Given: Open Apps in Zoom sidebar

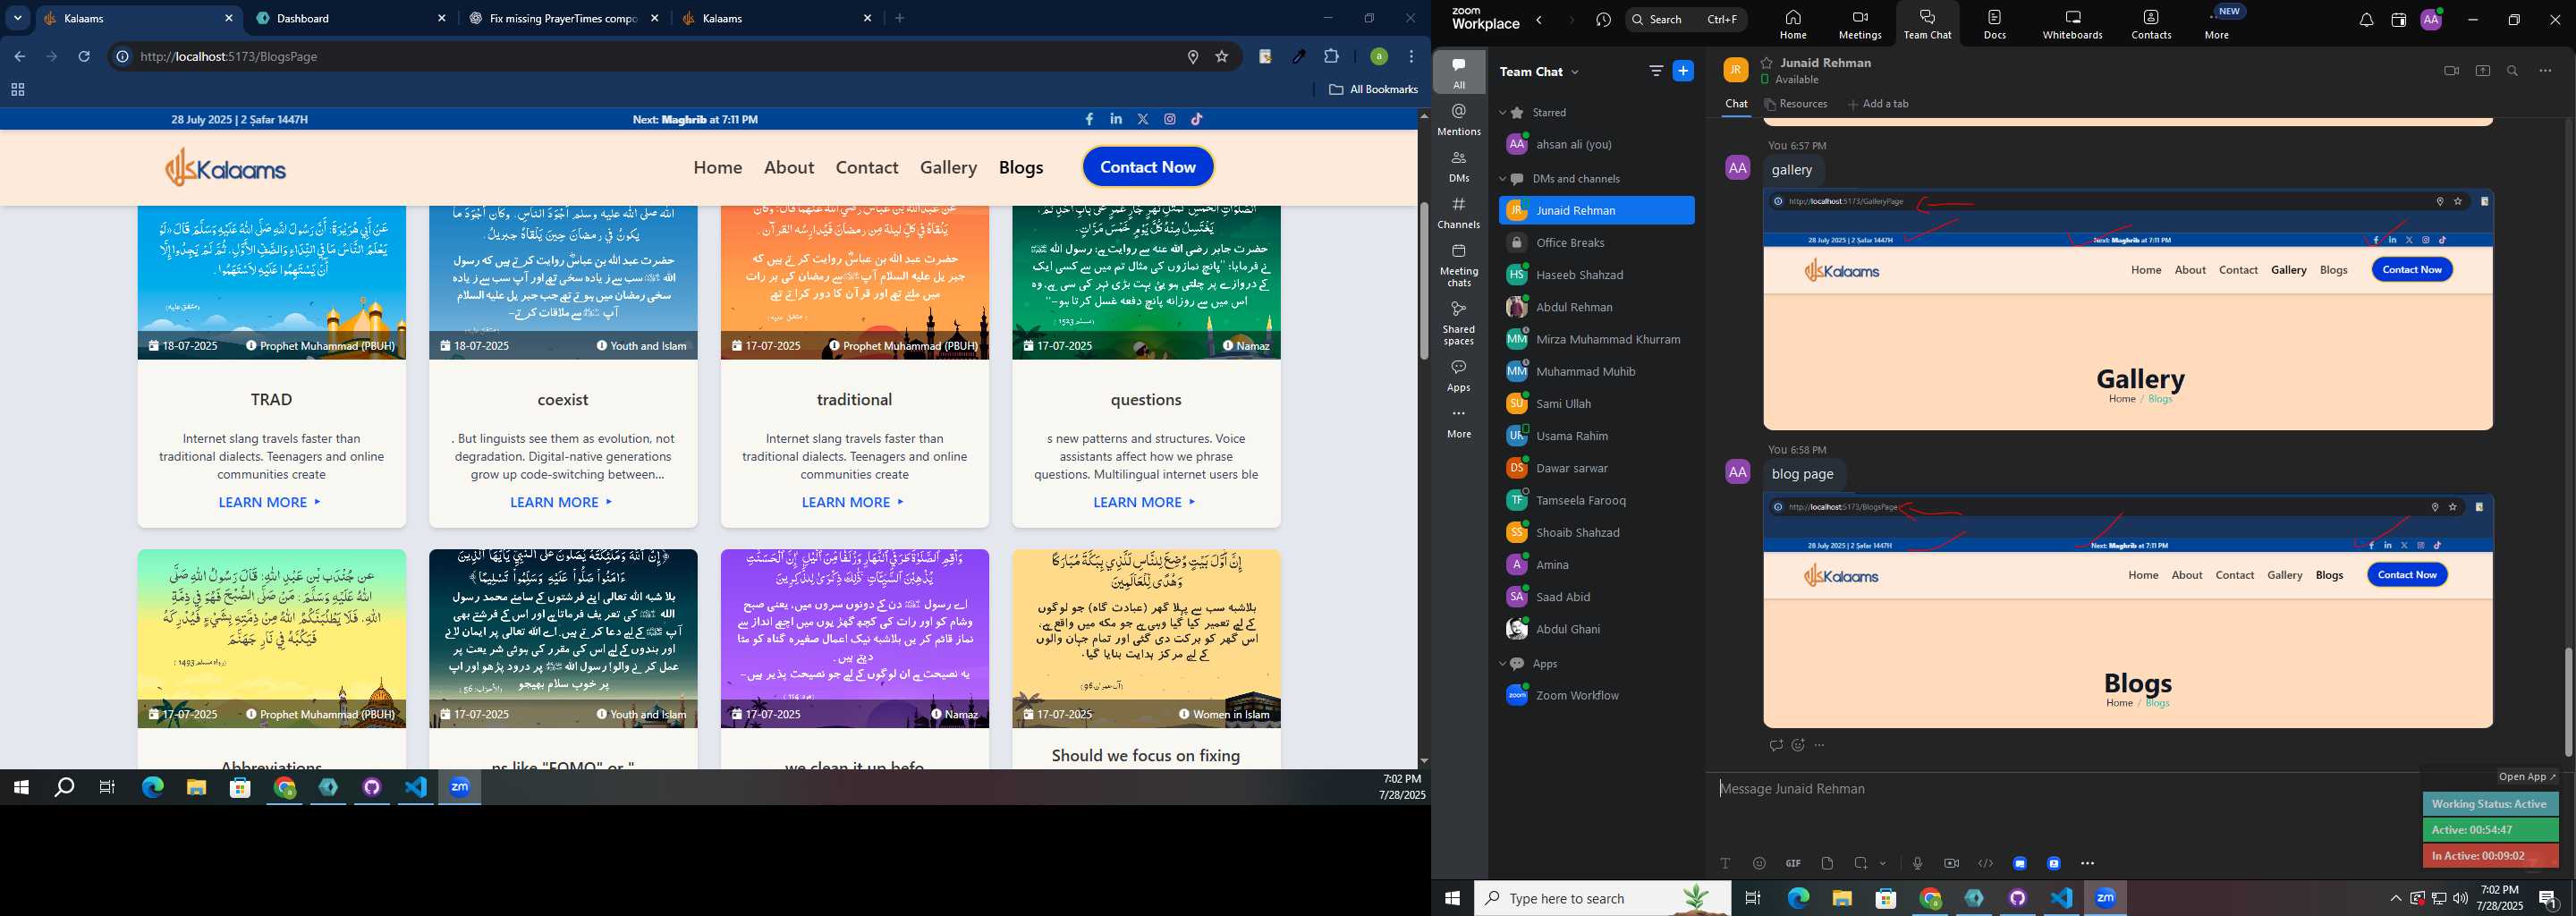Looking at the screenshot, I should [x=1459, y=375].
